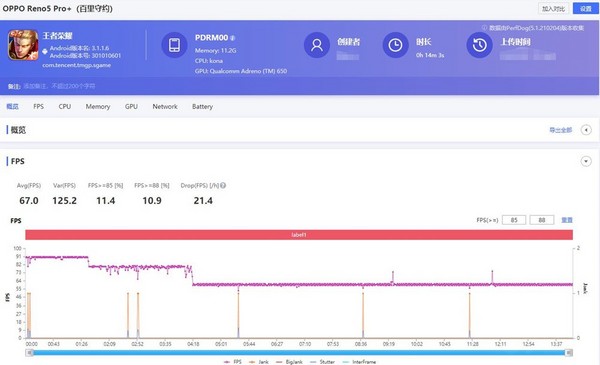The image size is (600, 365).
Task: Collapse the FPS section with its chevron
Action: [586, 161]
